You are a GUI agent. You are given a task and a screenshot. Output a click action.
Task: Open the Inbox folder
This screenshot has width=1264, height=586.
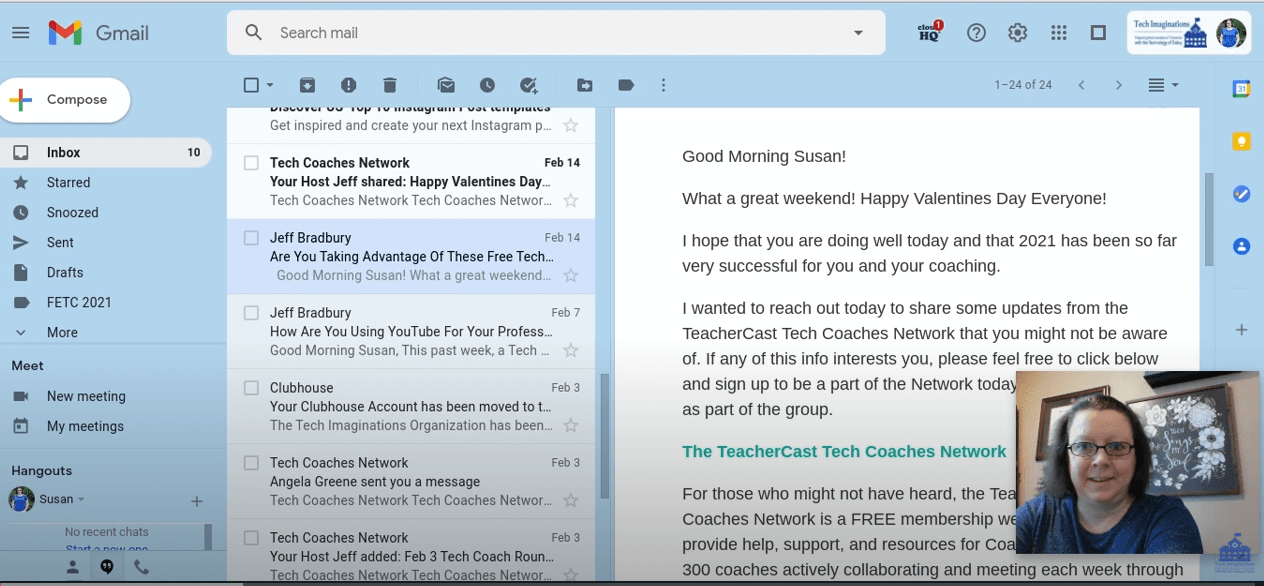[x=105, y=152]
